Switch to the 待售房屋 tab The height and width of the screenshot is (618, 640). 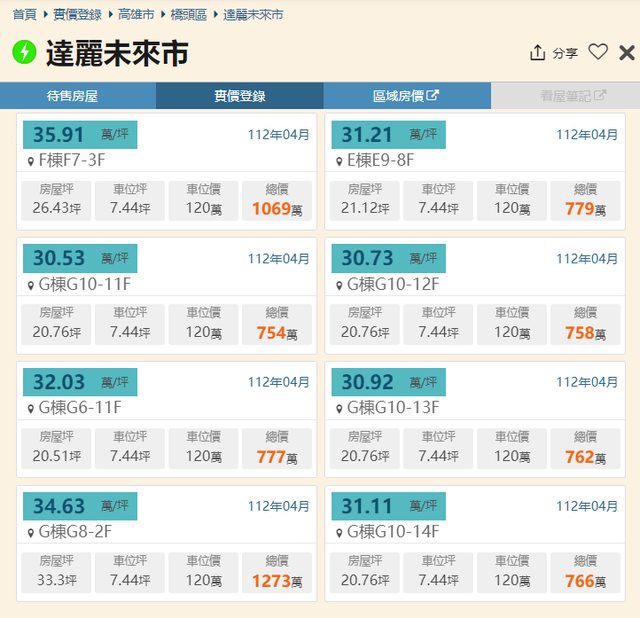[78, 96]
